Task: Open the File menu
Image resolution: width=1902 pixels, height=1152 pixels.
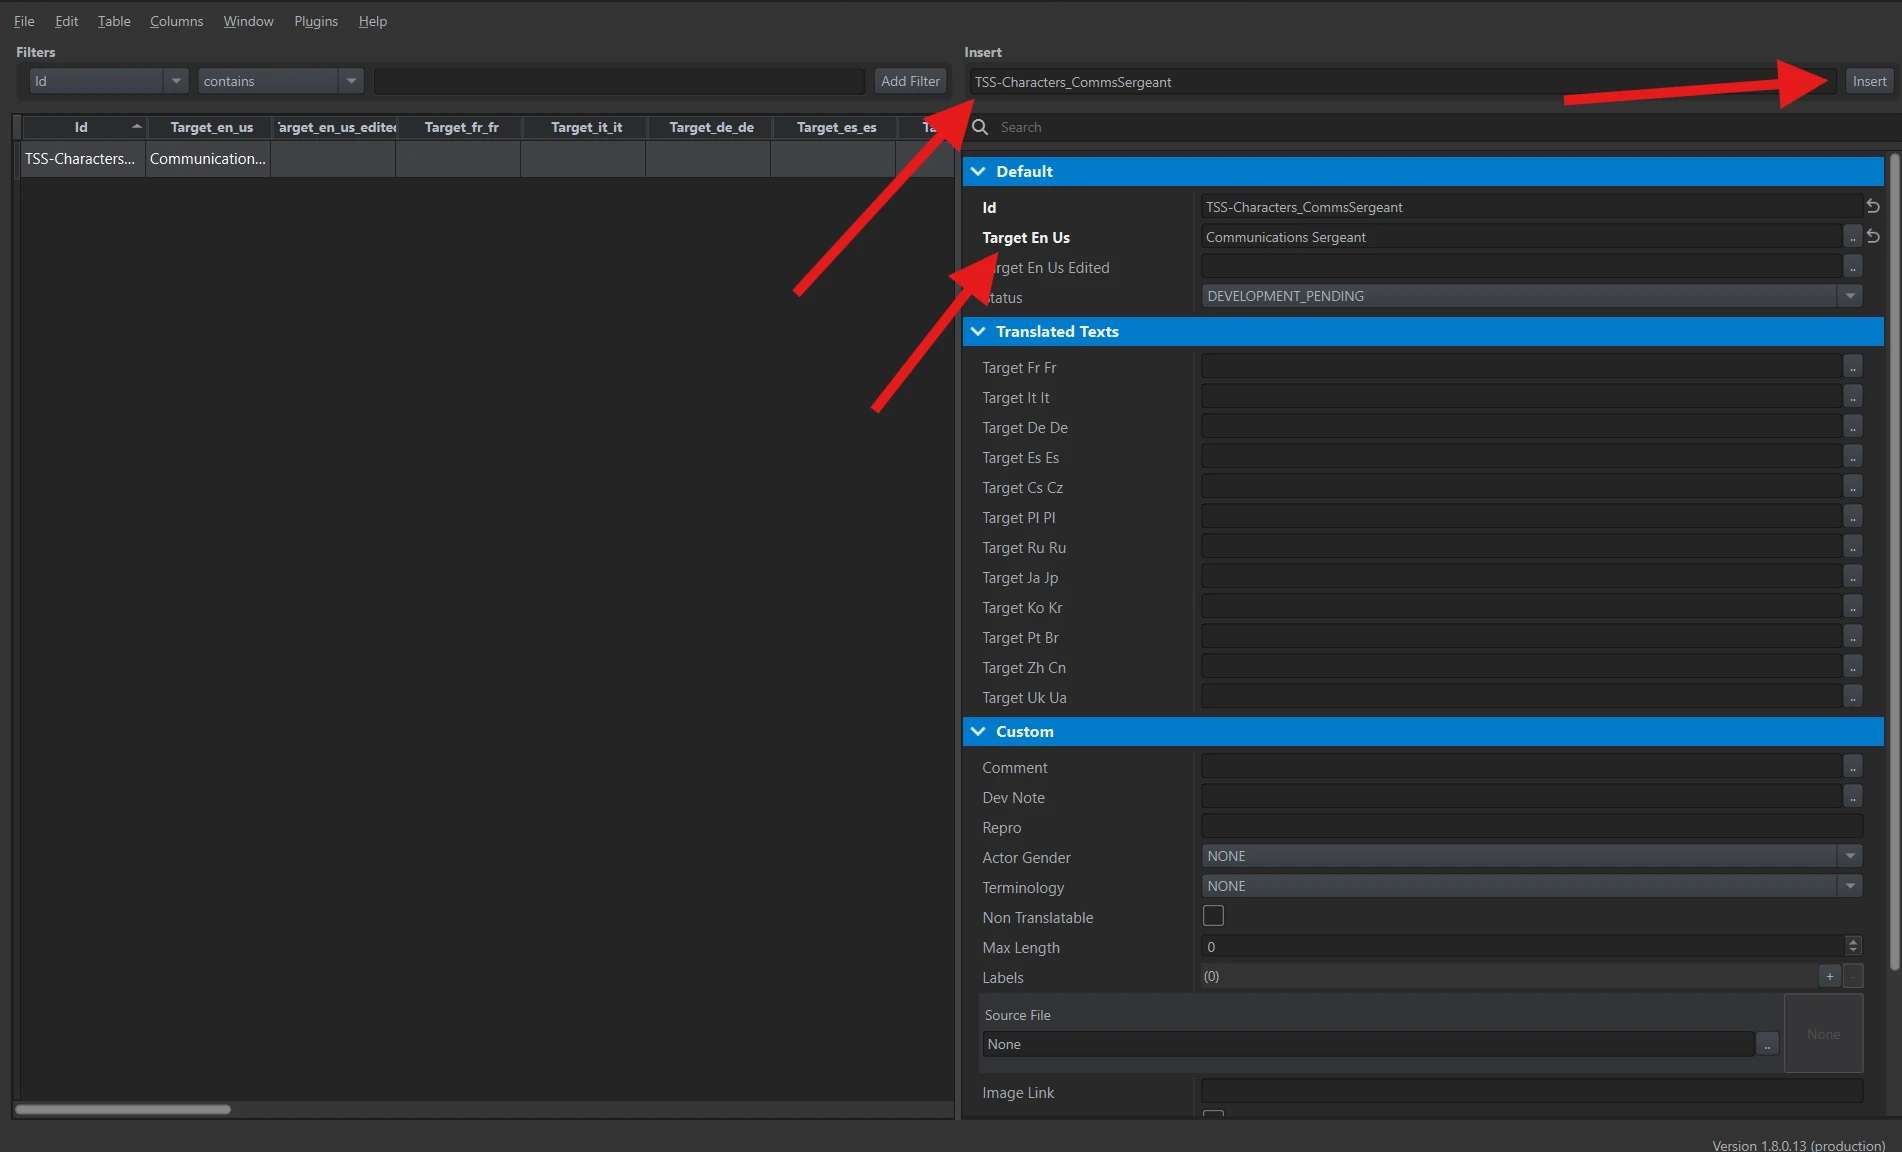Action: coord(24,21)
